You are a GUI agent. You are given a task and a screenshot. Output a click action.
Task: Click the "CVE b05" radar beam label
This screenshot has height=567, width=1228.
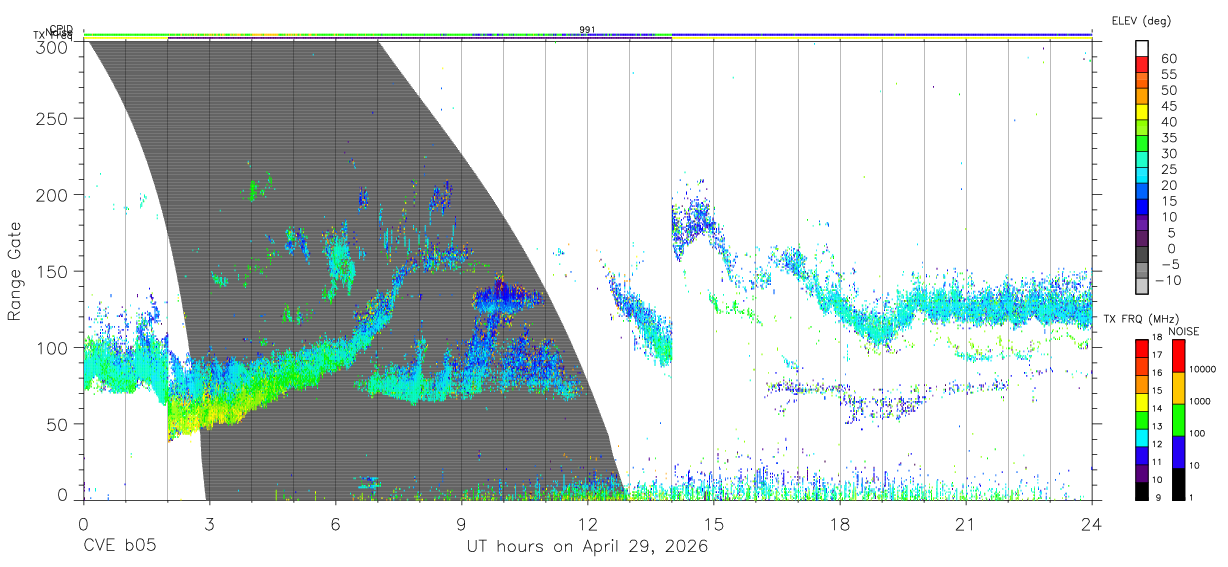pos(119,547)
